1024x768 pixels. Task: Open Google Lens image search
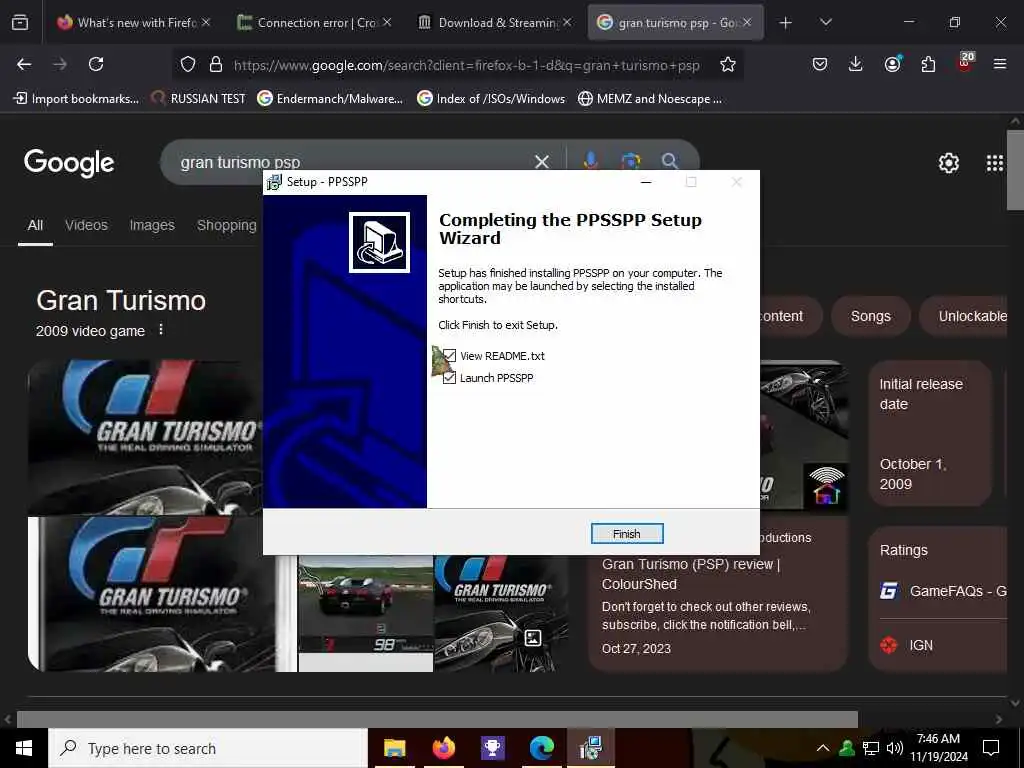[x=630, y=161]
